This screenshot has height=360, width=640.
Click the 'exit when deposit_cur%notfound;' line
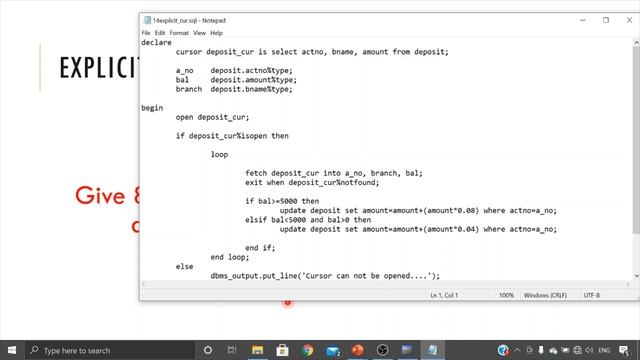pyautogui.click(x=312, y=182)
